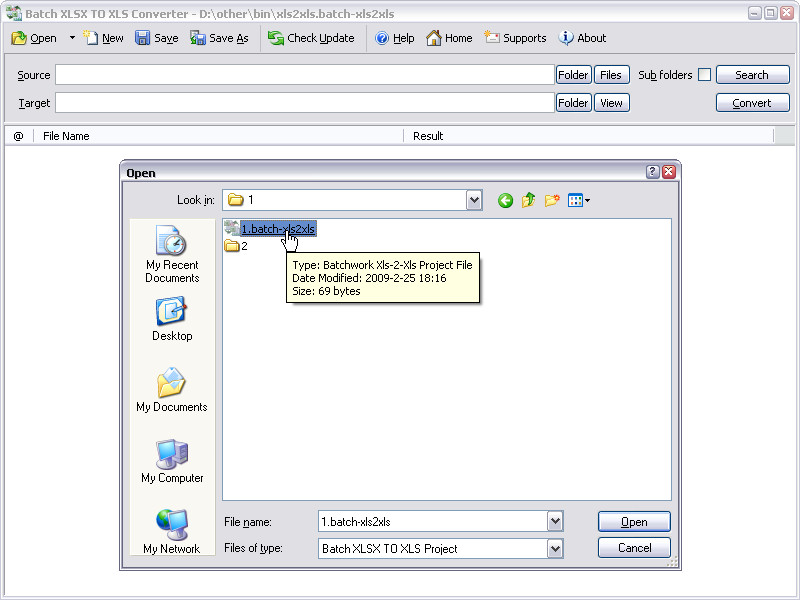This screenshot has height=600, width=800.
Task: Go back to last folder visited
Action: [505, 201]
